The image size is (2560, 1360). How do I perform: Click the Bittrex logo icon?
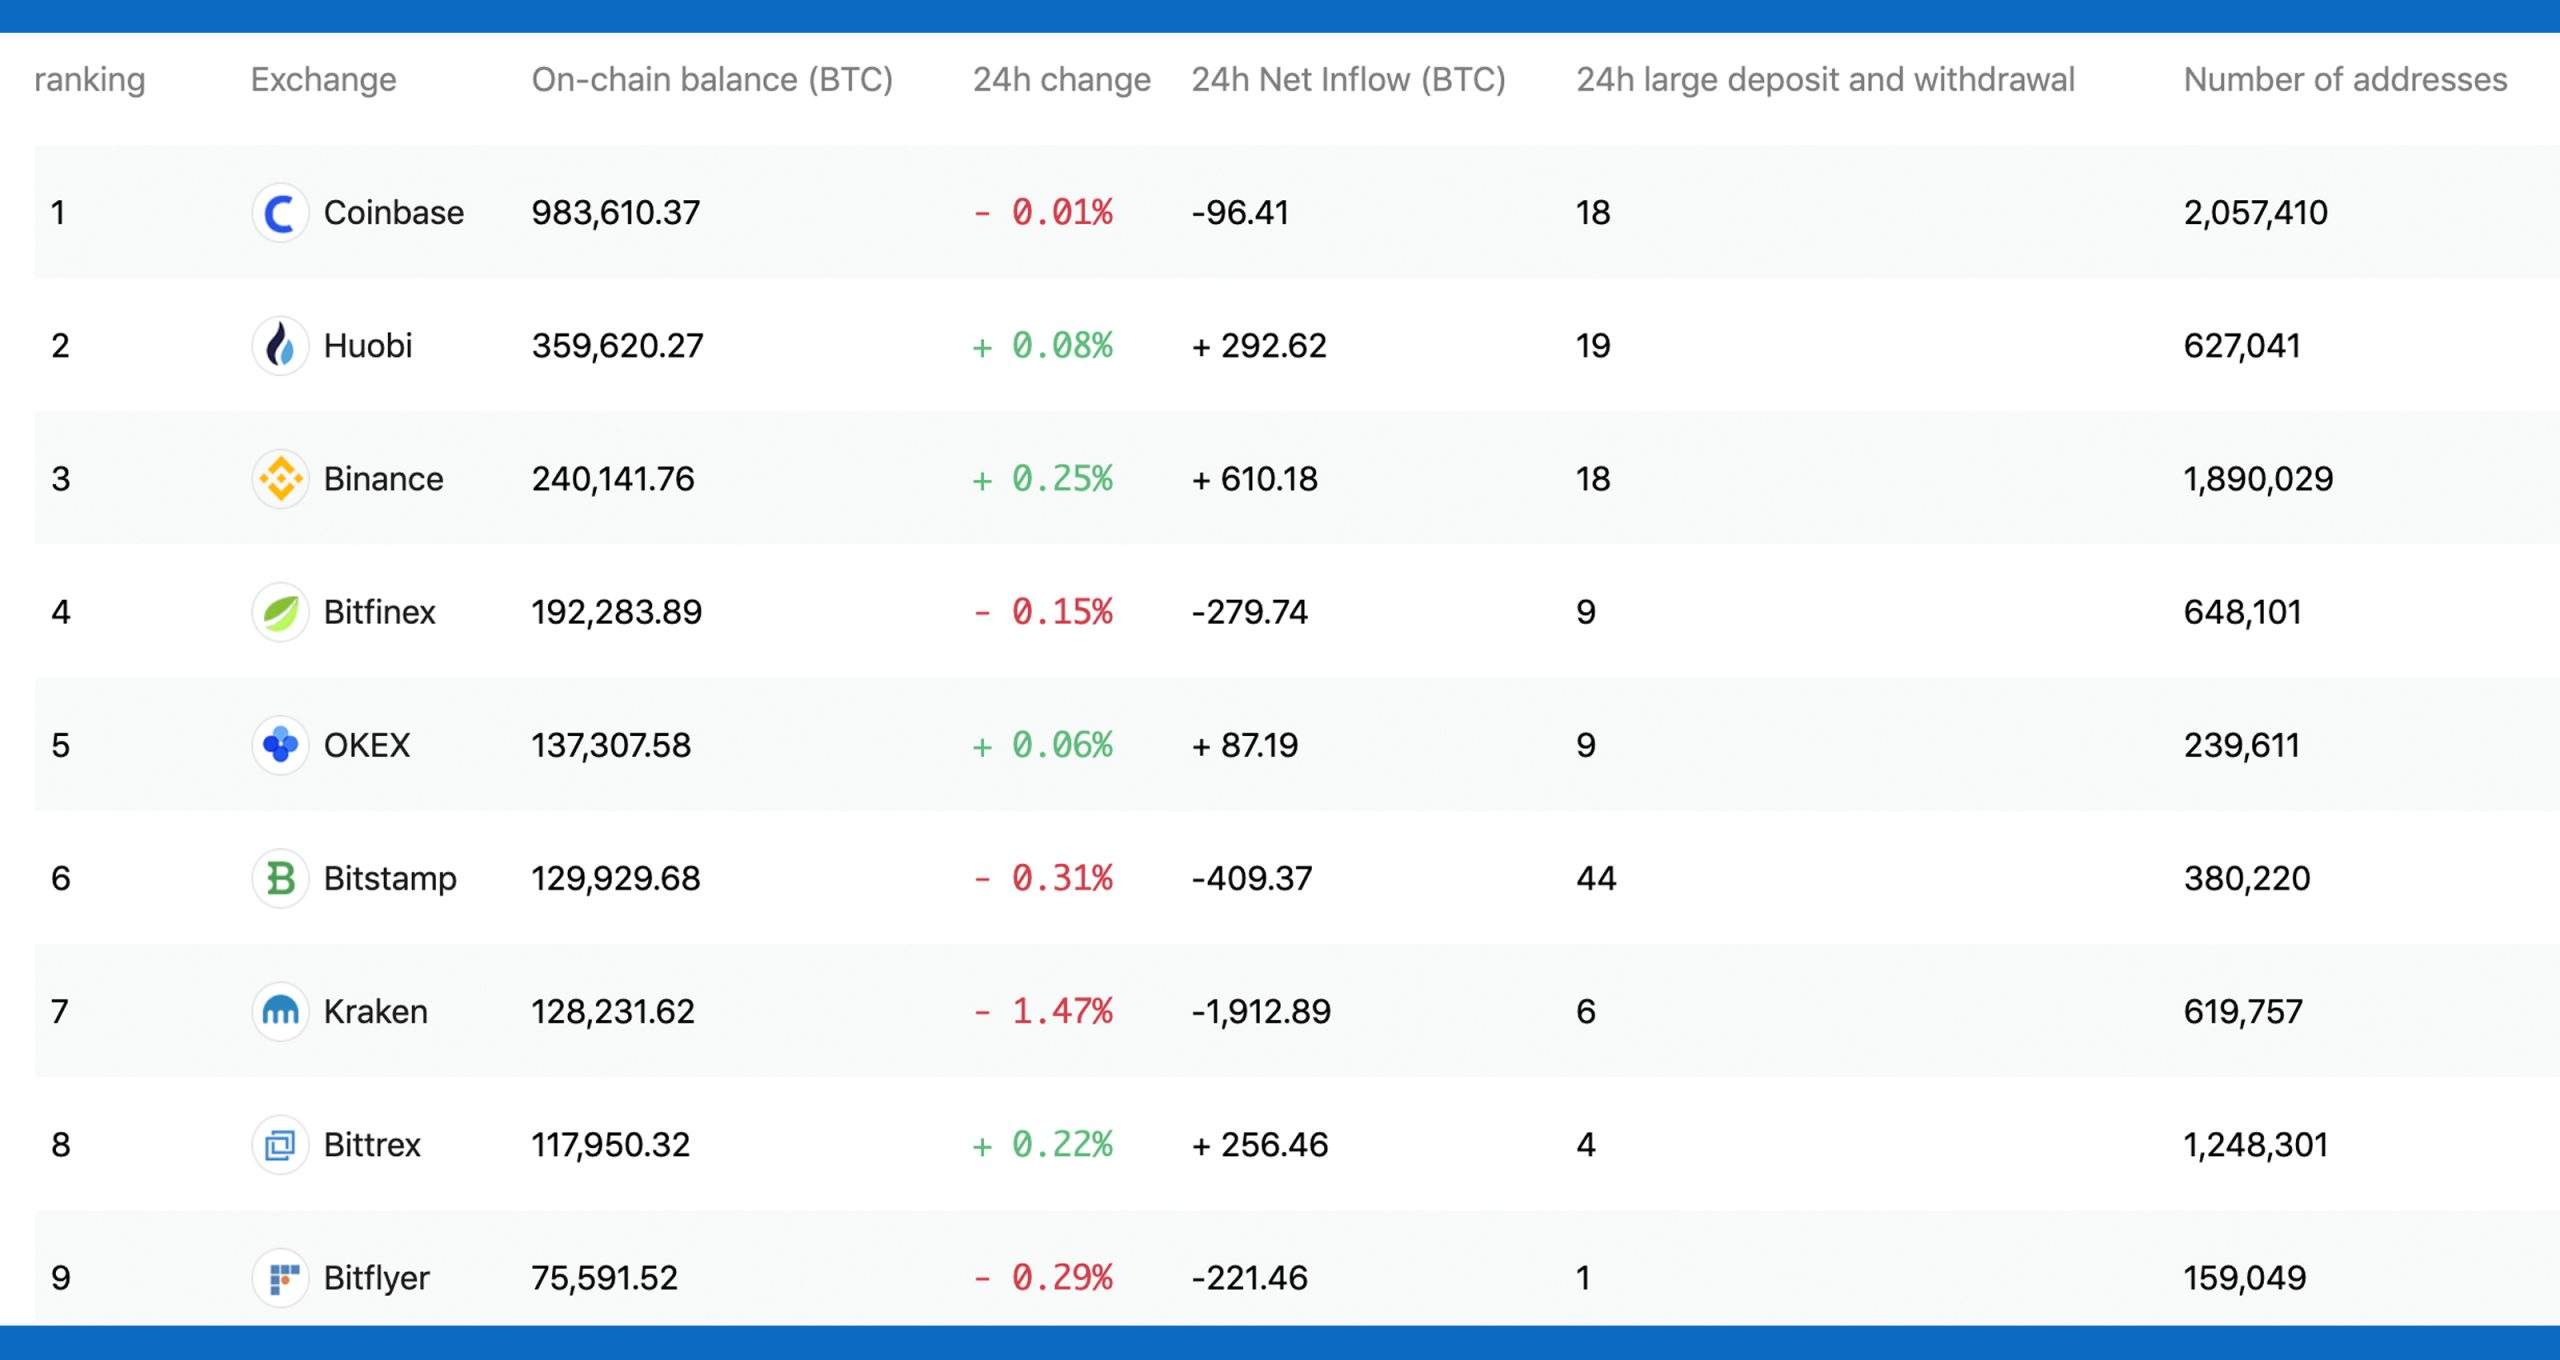point(280,1144)
